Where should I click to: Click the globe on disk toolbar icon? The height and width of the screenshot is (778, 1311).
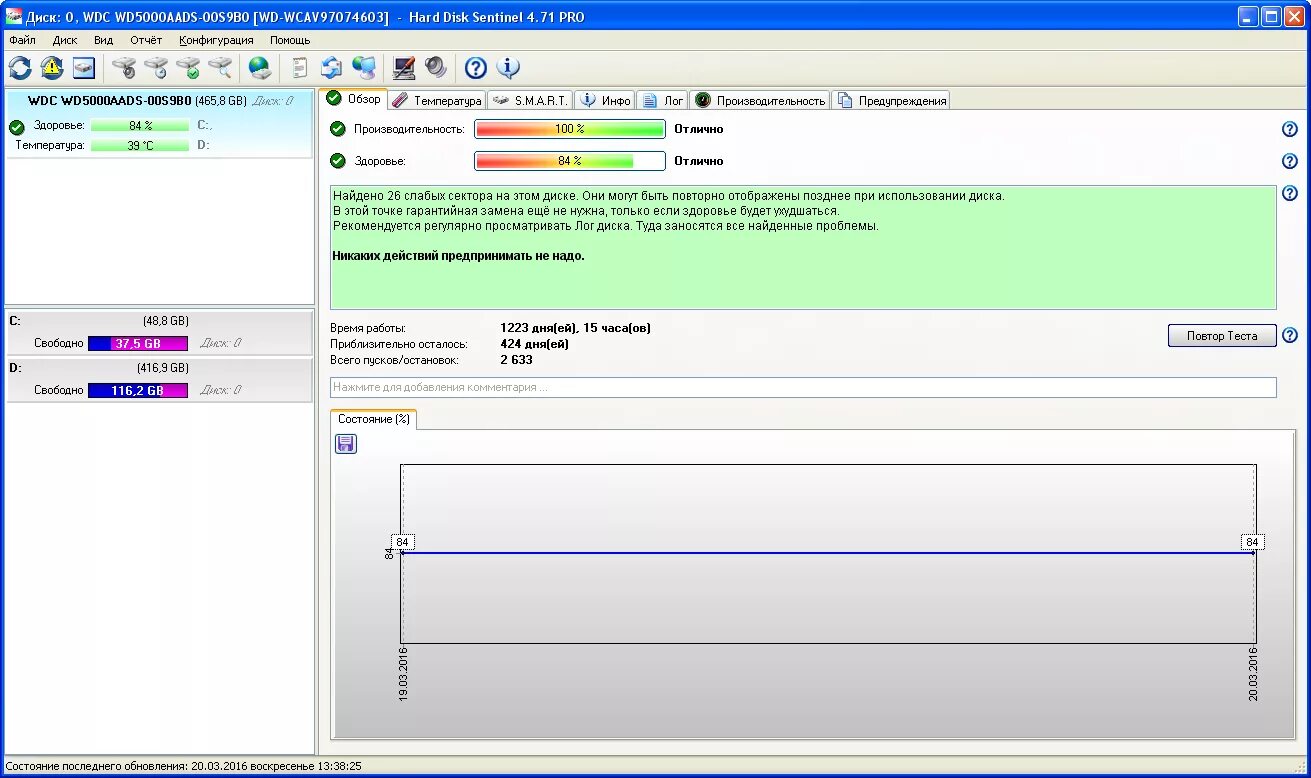point(260,68)
